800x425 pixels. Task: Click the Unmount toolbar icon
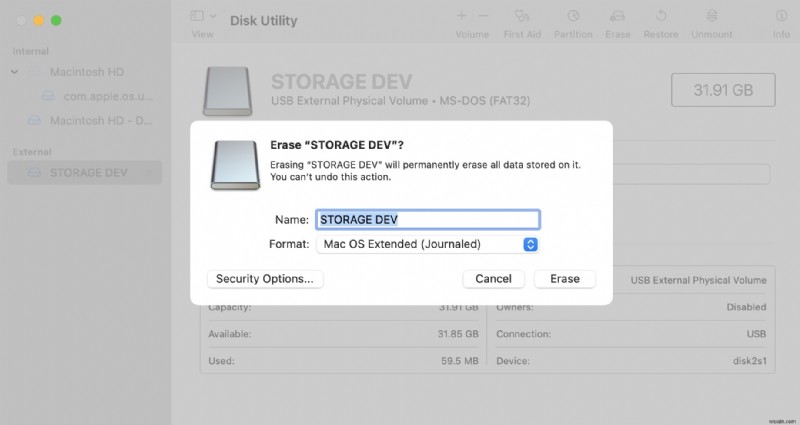pyautogui.click(x=712, y=16)
